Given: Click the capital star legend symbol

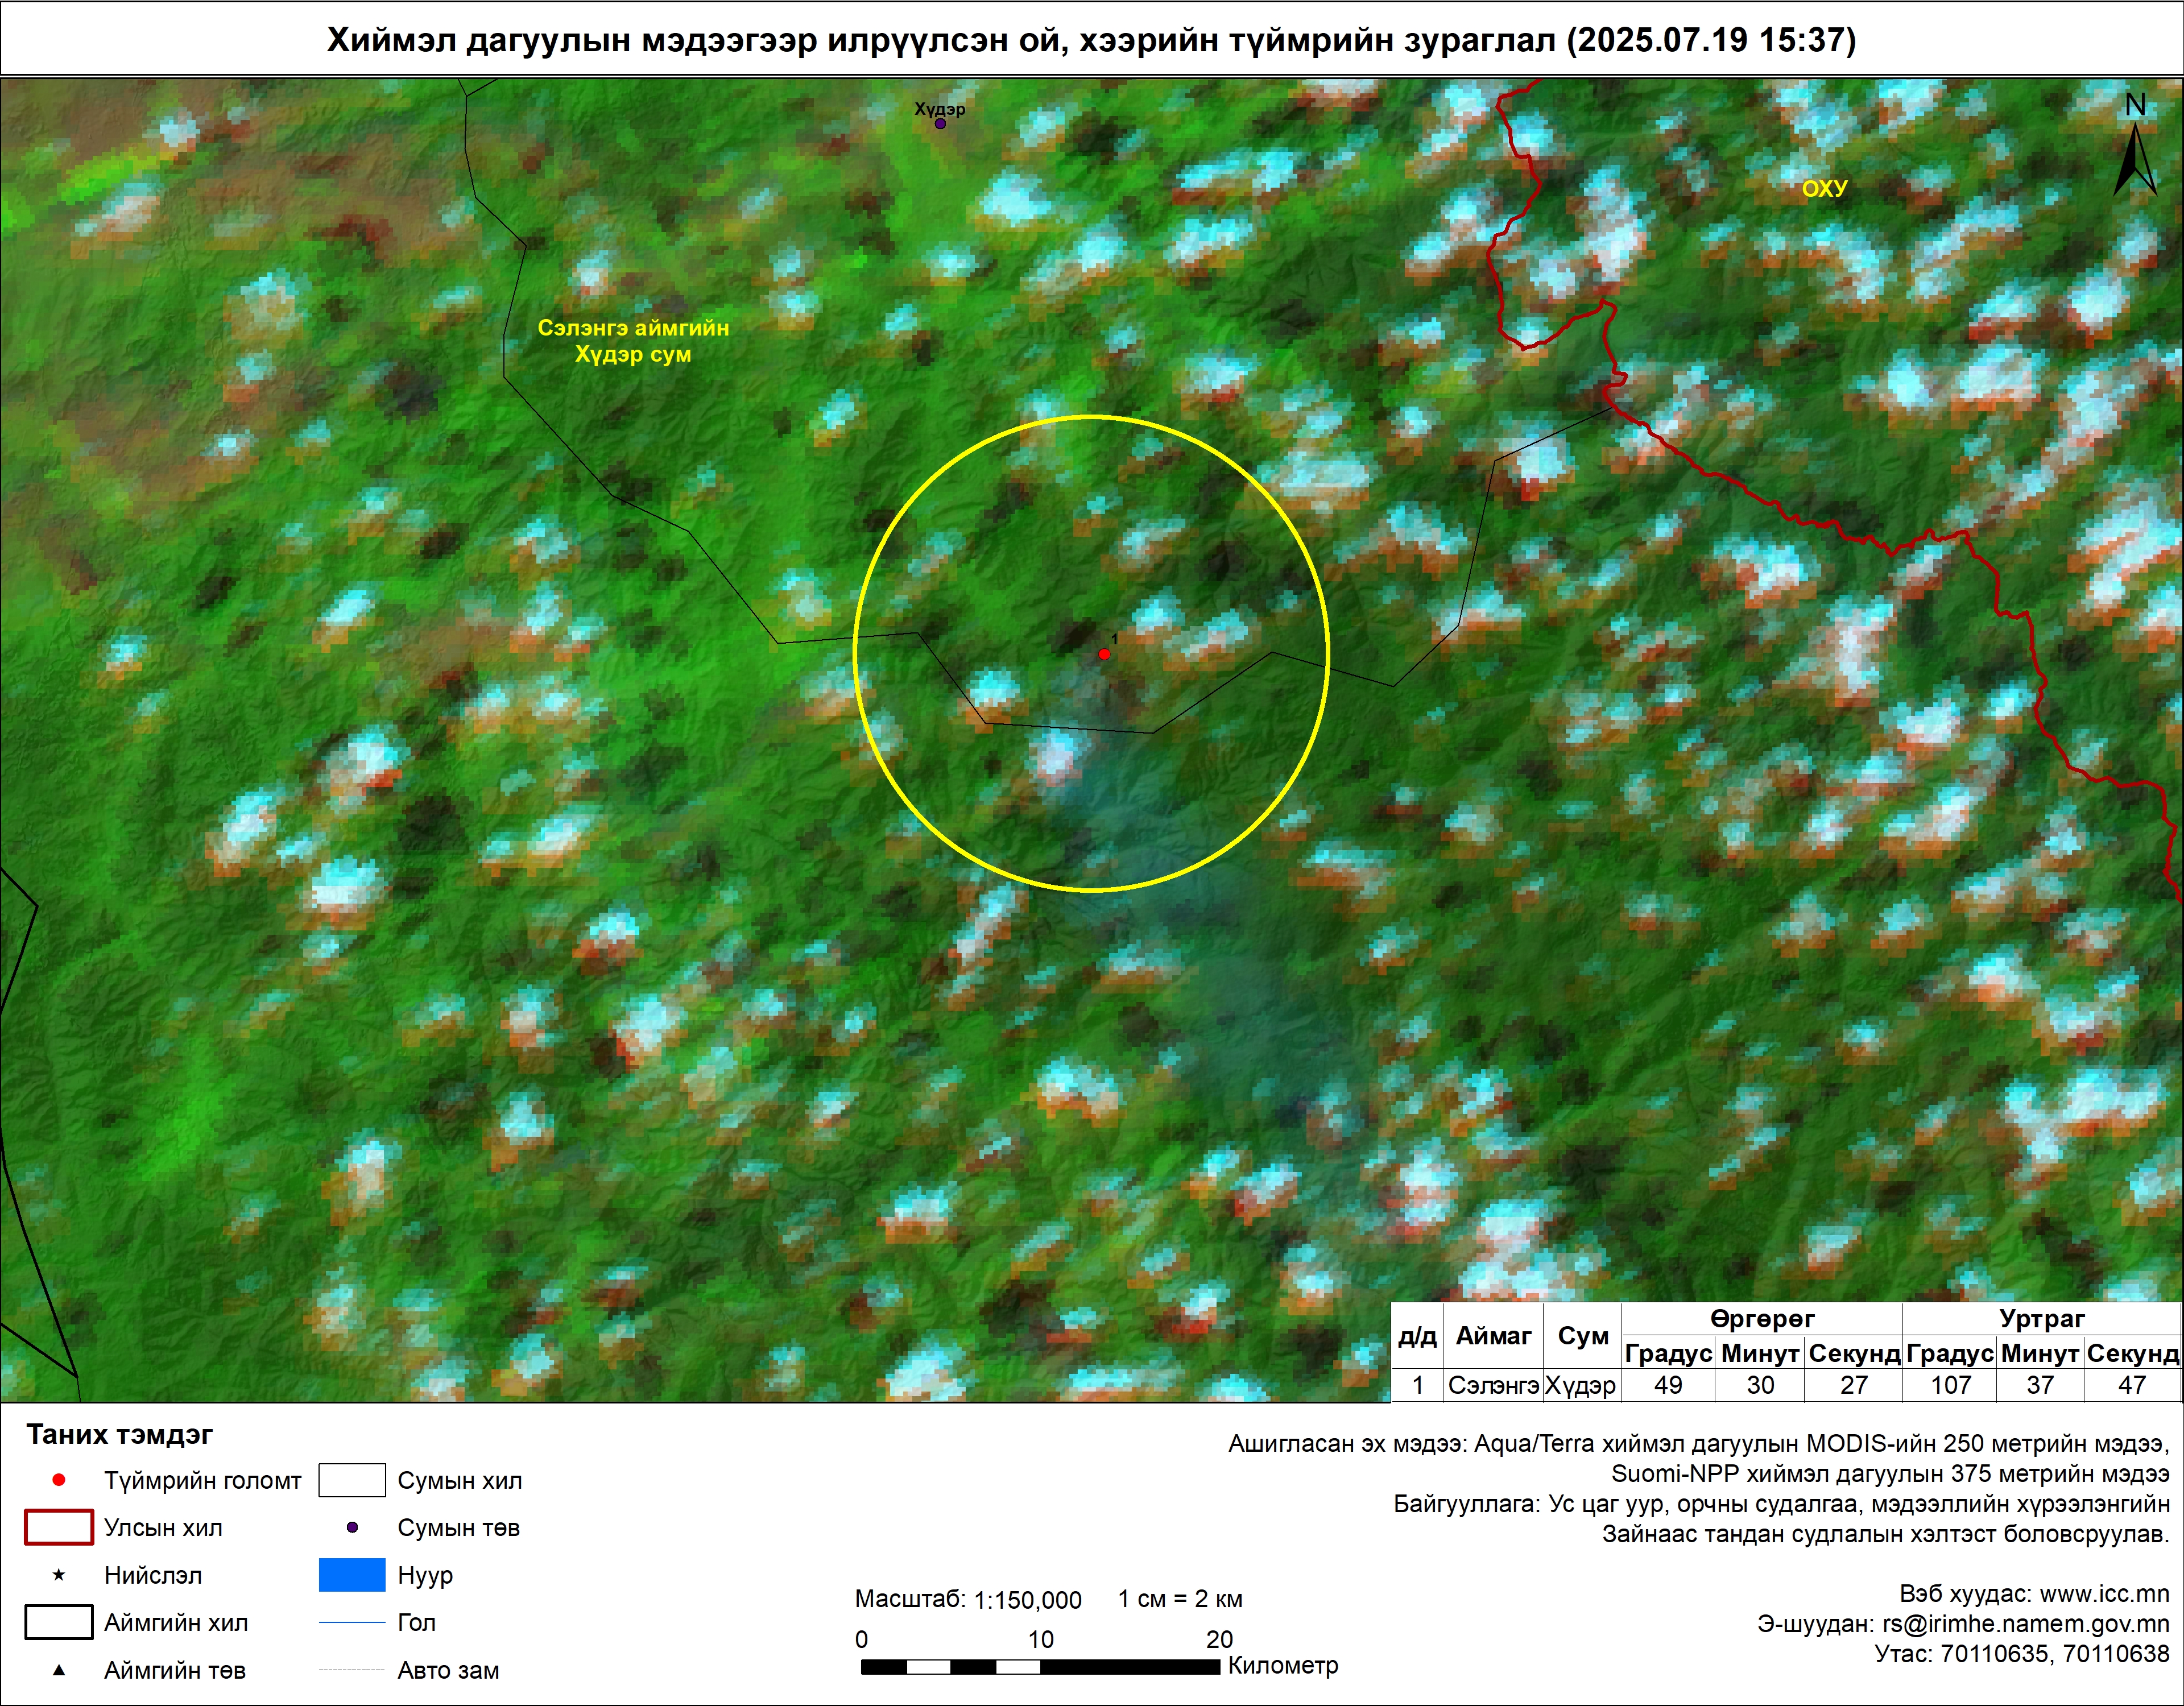Looking at the screenshot, I should point(59,1575).
